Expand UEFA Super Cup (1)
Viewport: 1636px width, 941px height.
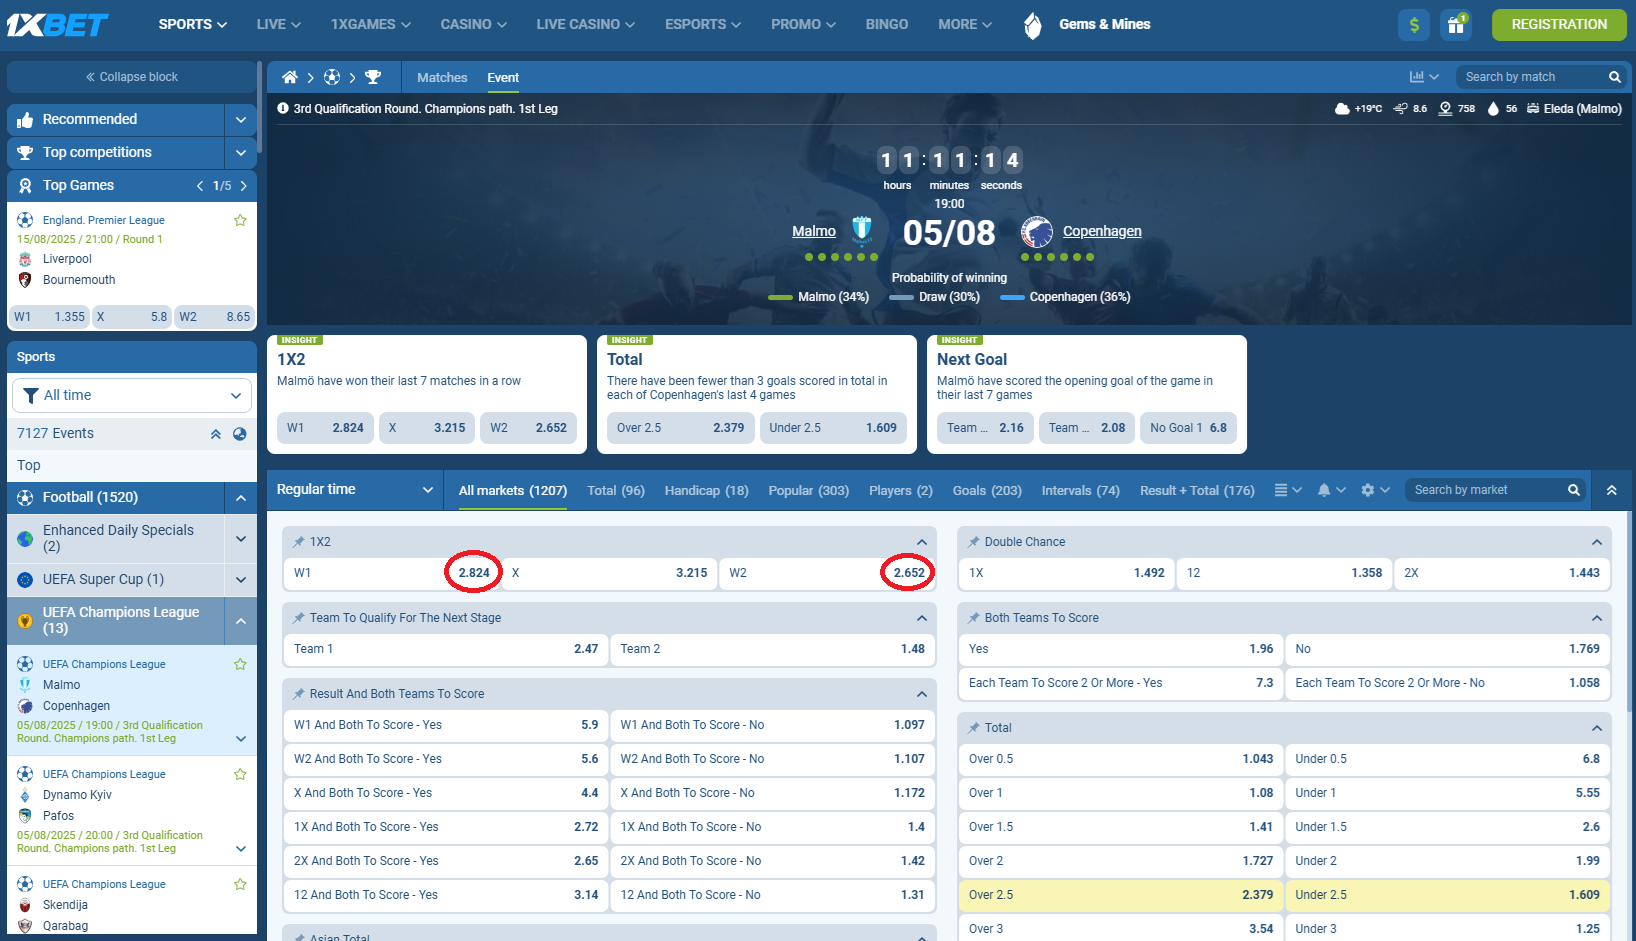(x=240, y=580)
